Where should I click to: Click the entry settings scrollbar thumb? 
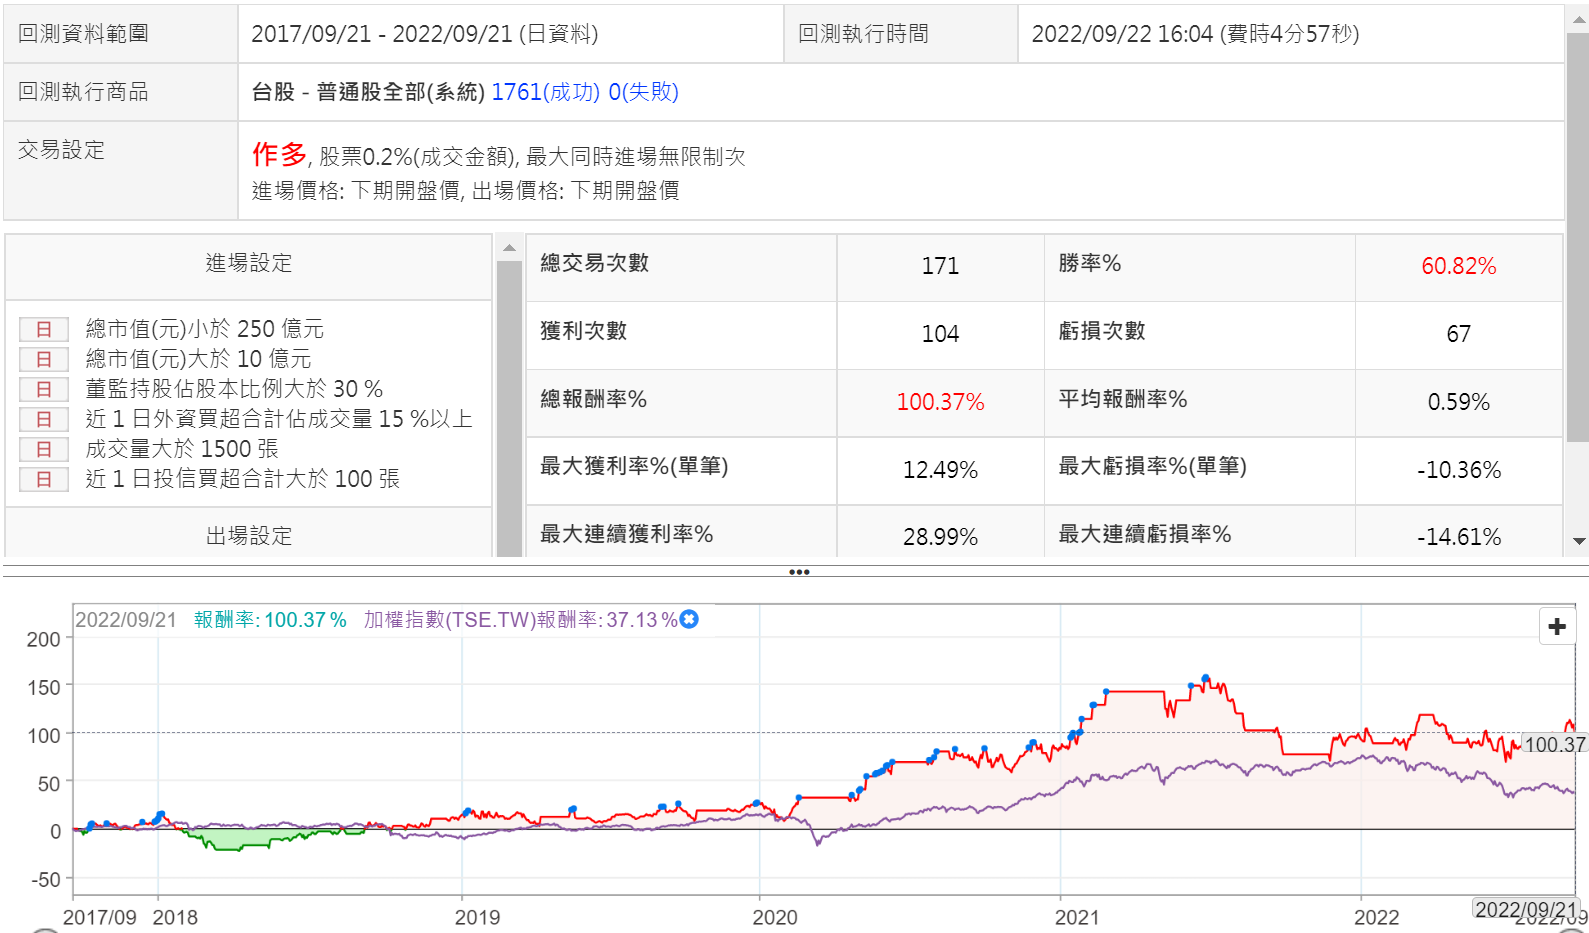509,400
